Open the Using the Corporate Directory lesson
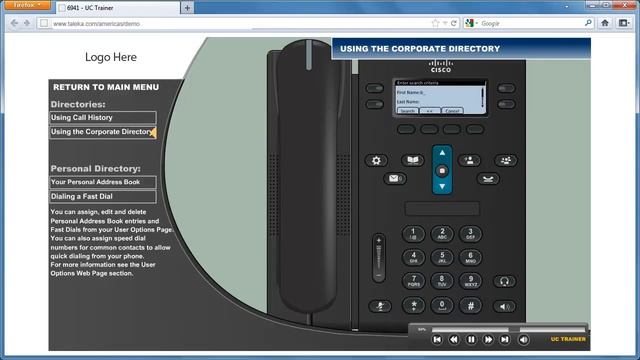This screenshot has height=360, width=640. tap(103, 132)
